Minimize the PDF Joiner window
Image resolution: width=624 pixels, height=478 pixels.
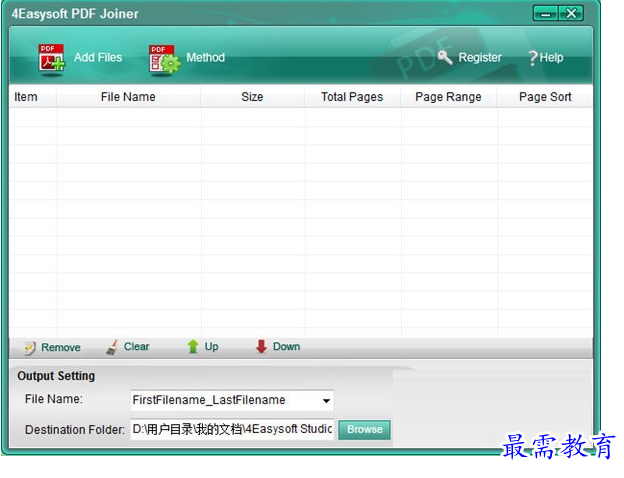(x=546, y=14)
